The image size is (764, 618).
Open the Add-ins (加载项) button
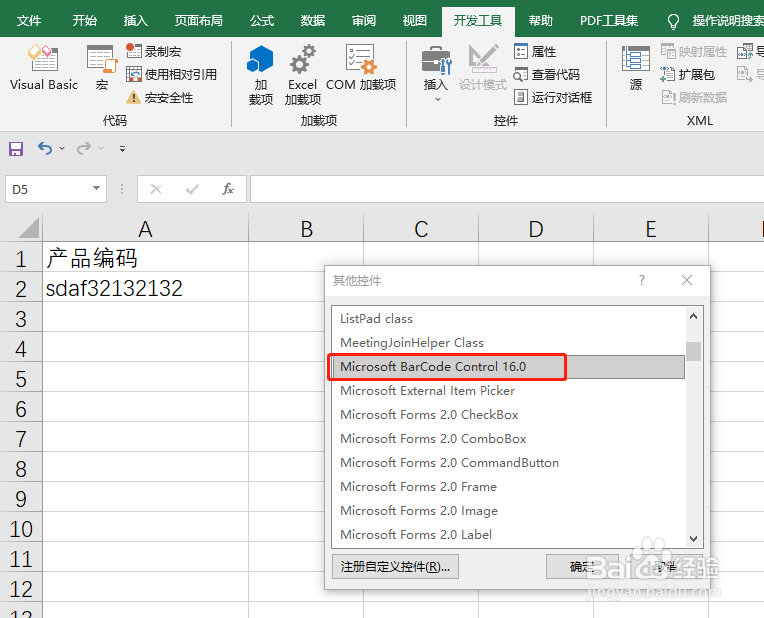pos(261,75)
